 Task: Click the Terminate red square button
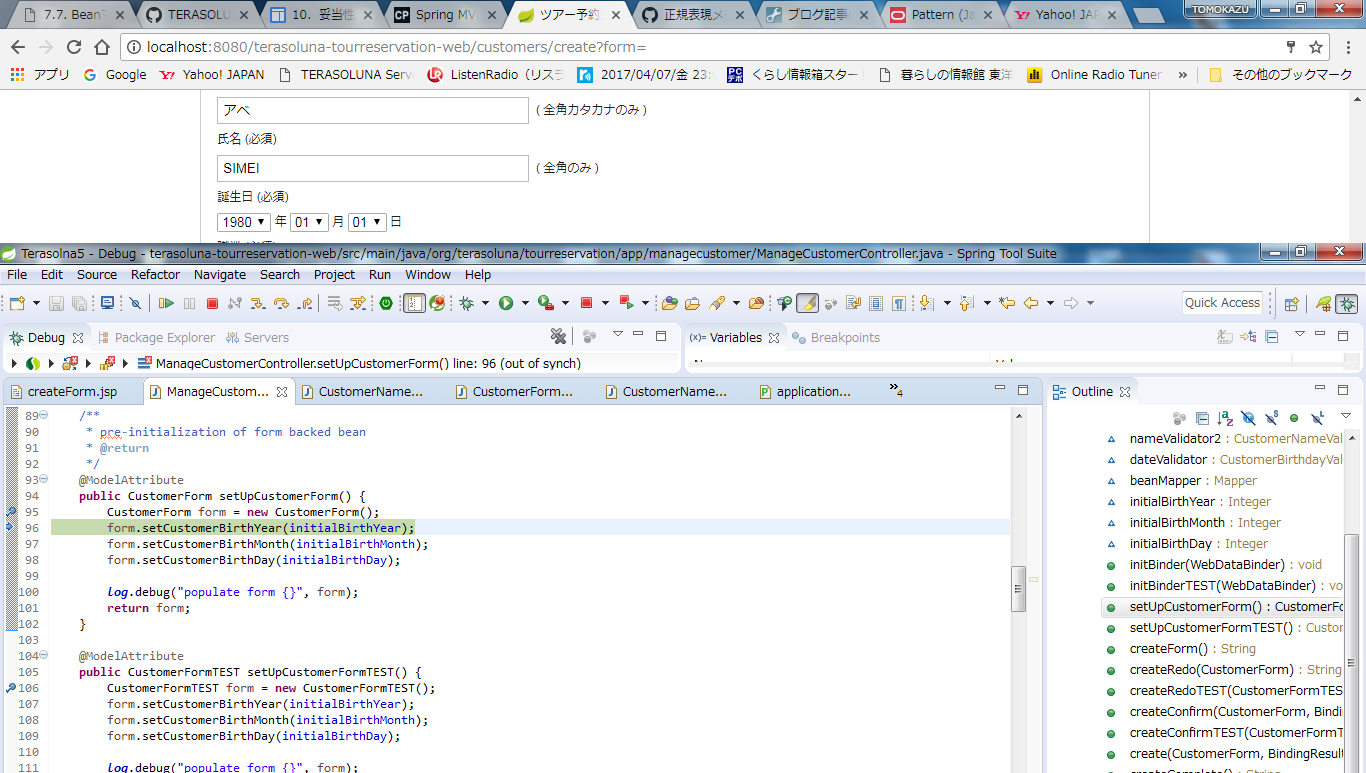tap(212, 303)
